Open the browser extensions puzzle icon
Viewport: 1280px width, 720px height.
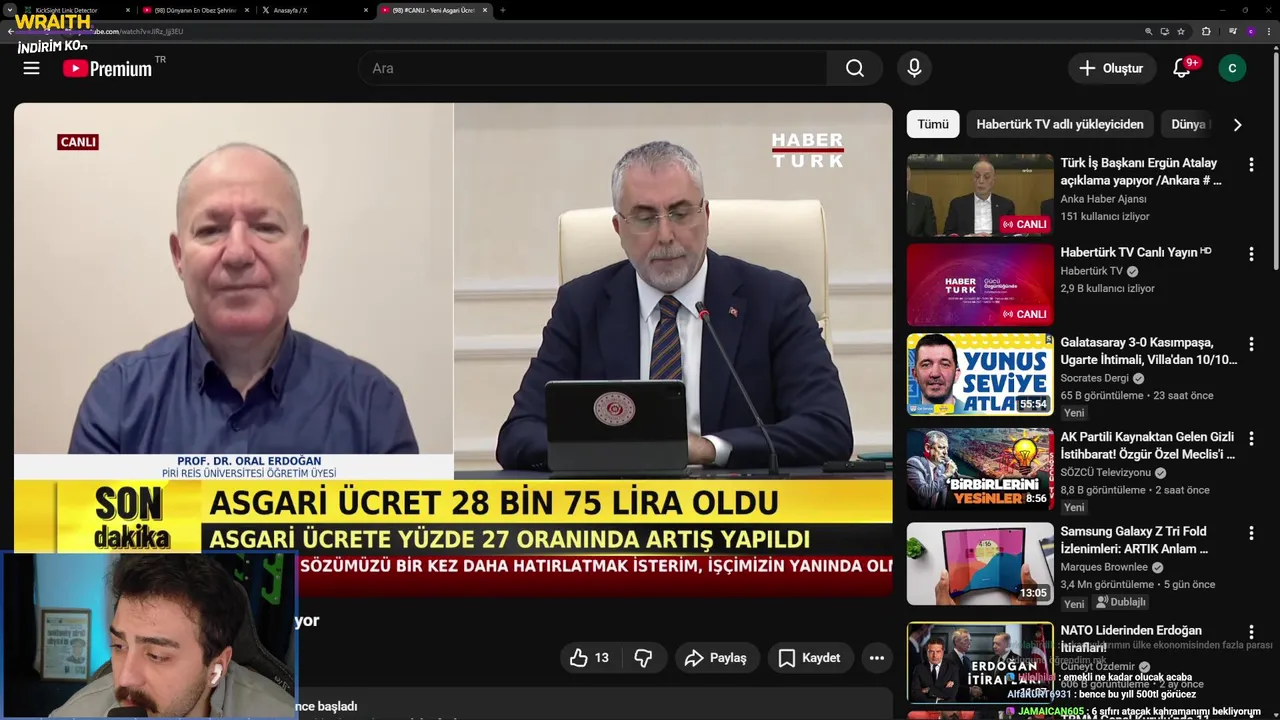1206,31
